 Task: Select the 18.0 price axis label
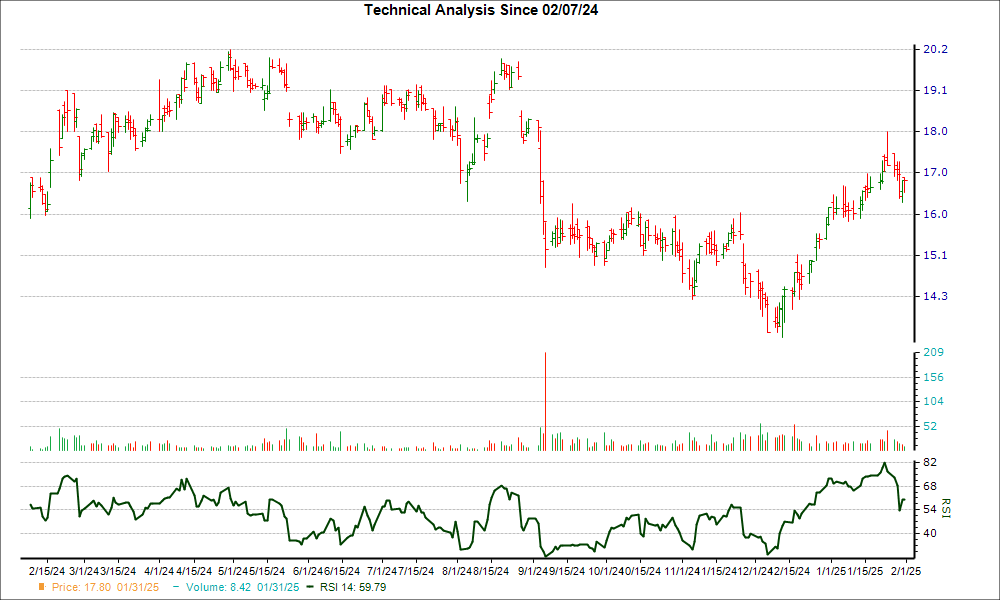point(935,131)
